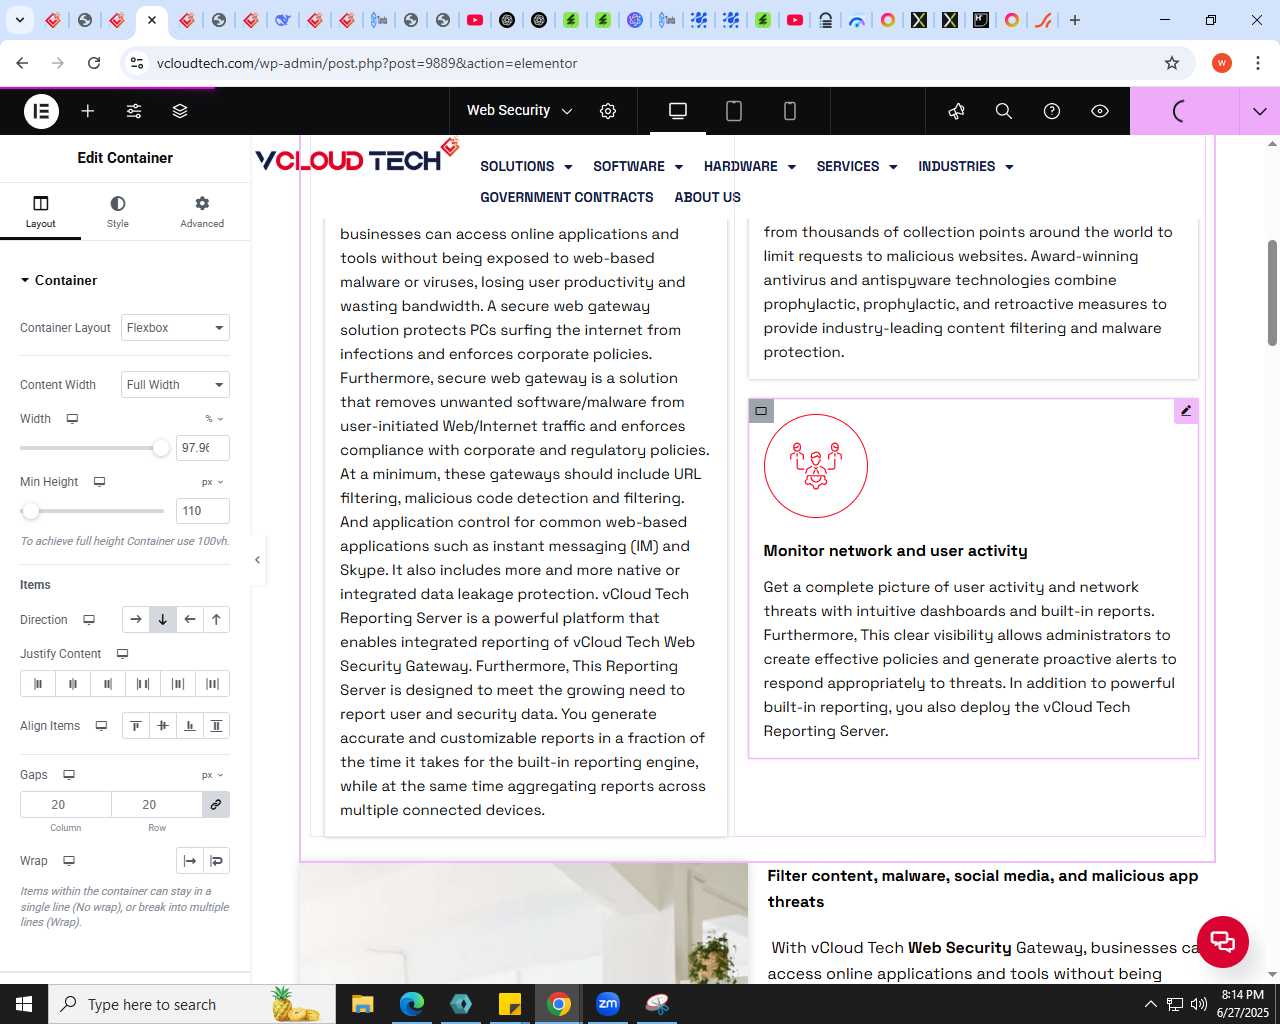The height and width of the screenshot is (1024, 1280).
Task: Edit the Min Height value field
Action: 203,511
